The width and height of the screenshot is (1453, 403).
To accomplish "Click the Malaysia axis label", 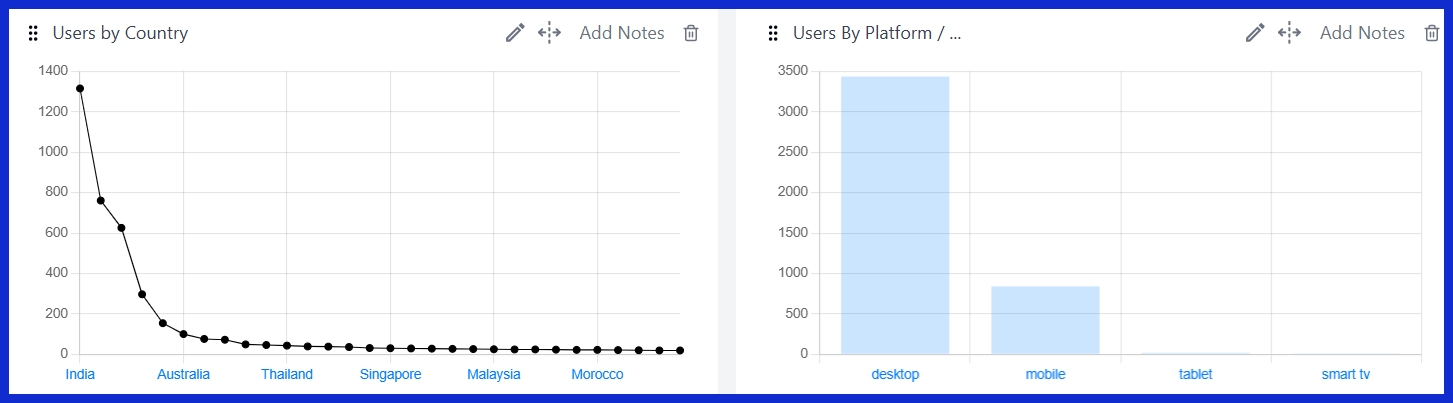I will pos(494,375).
